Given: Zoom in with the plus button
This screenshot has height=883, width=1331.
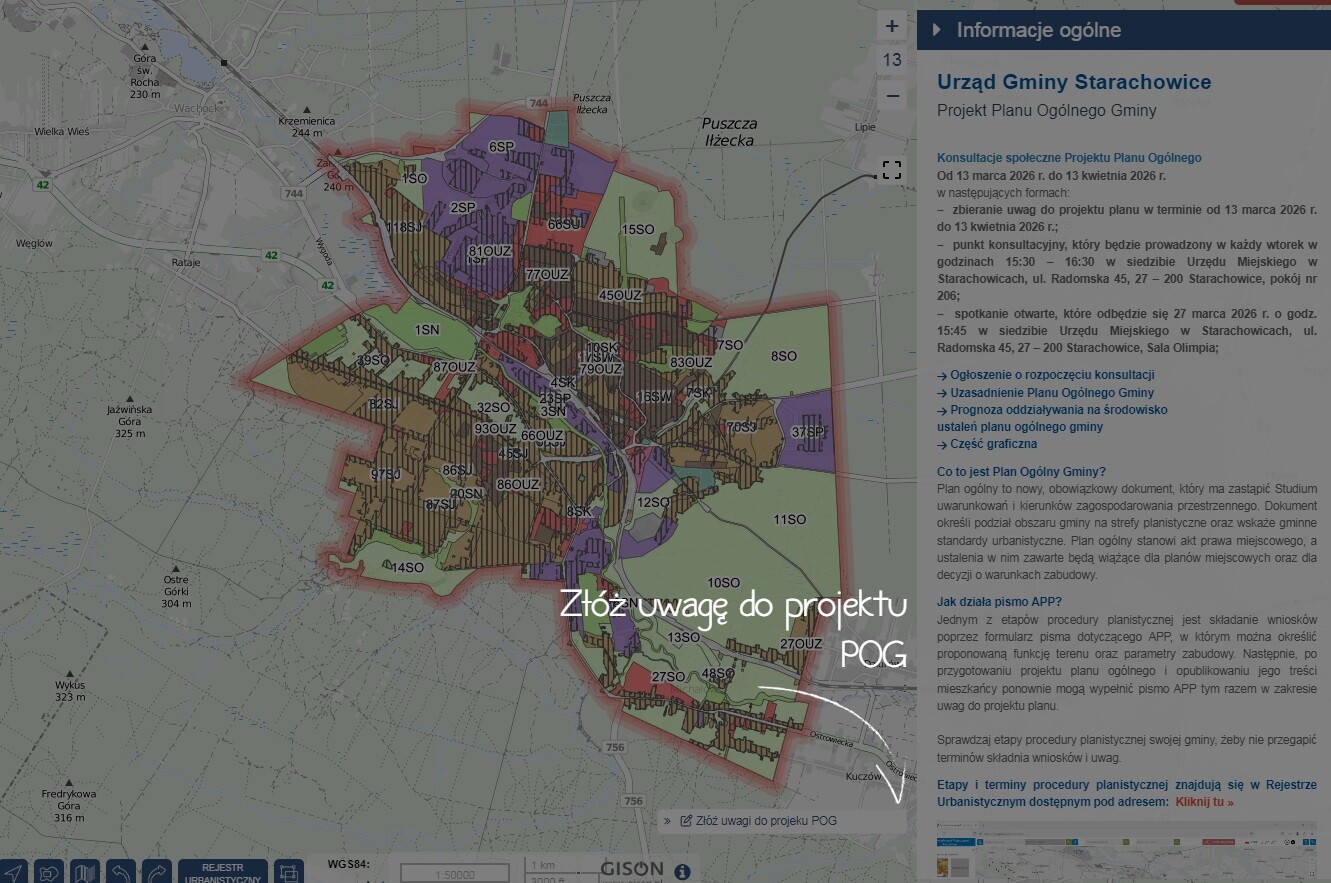Looking at the screenshot, I should click(892, 27).
